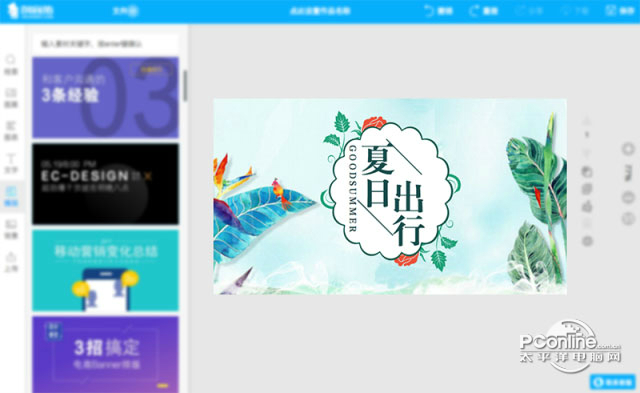Viewport: 640px width, 393px height.
Task: Click the template panel scrollbar handle
Action: coord(185,86)
